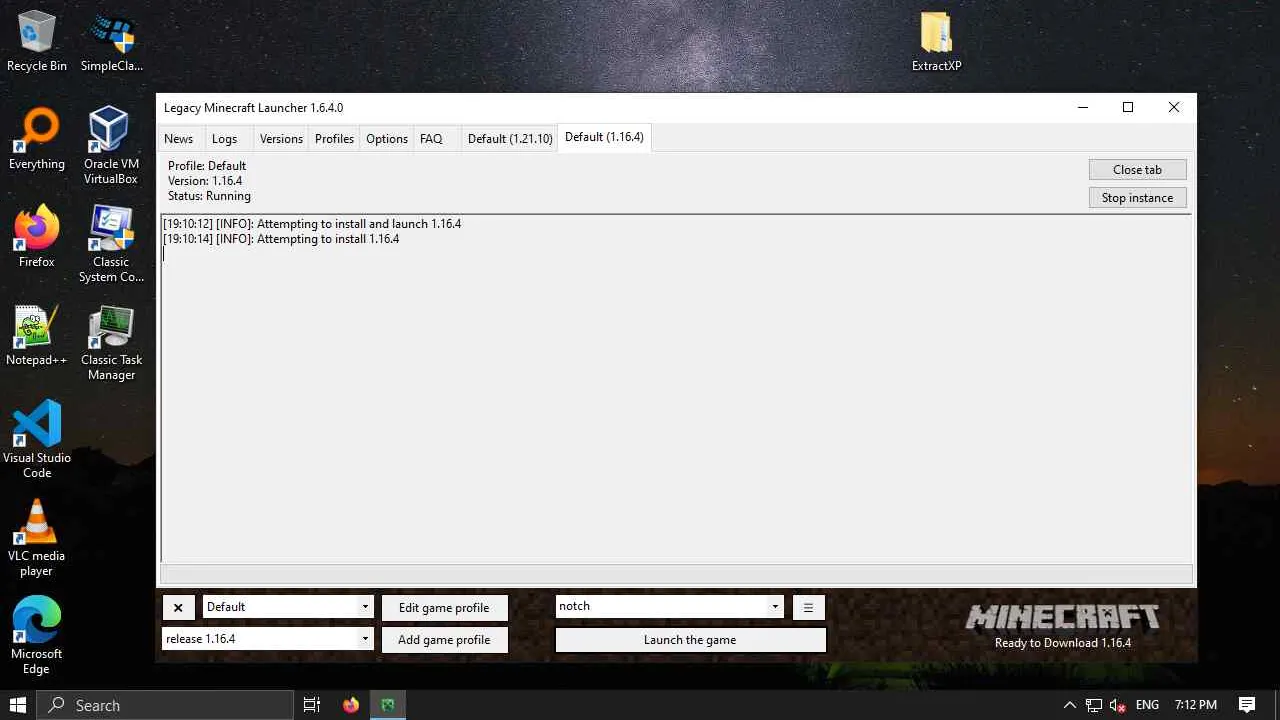Click the 'Ready to Download 1.16.4' status text
The image size is (1280, 720).
point(1063,643)
